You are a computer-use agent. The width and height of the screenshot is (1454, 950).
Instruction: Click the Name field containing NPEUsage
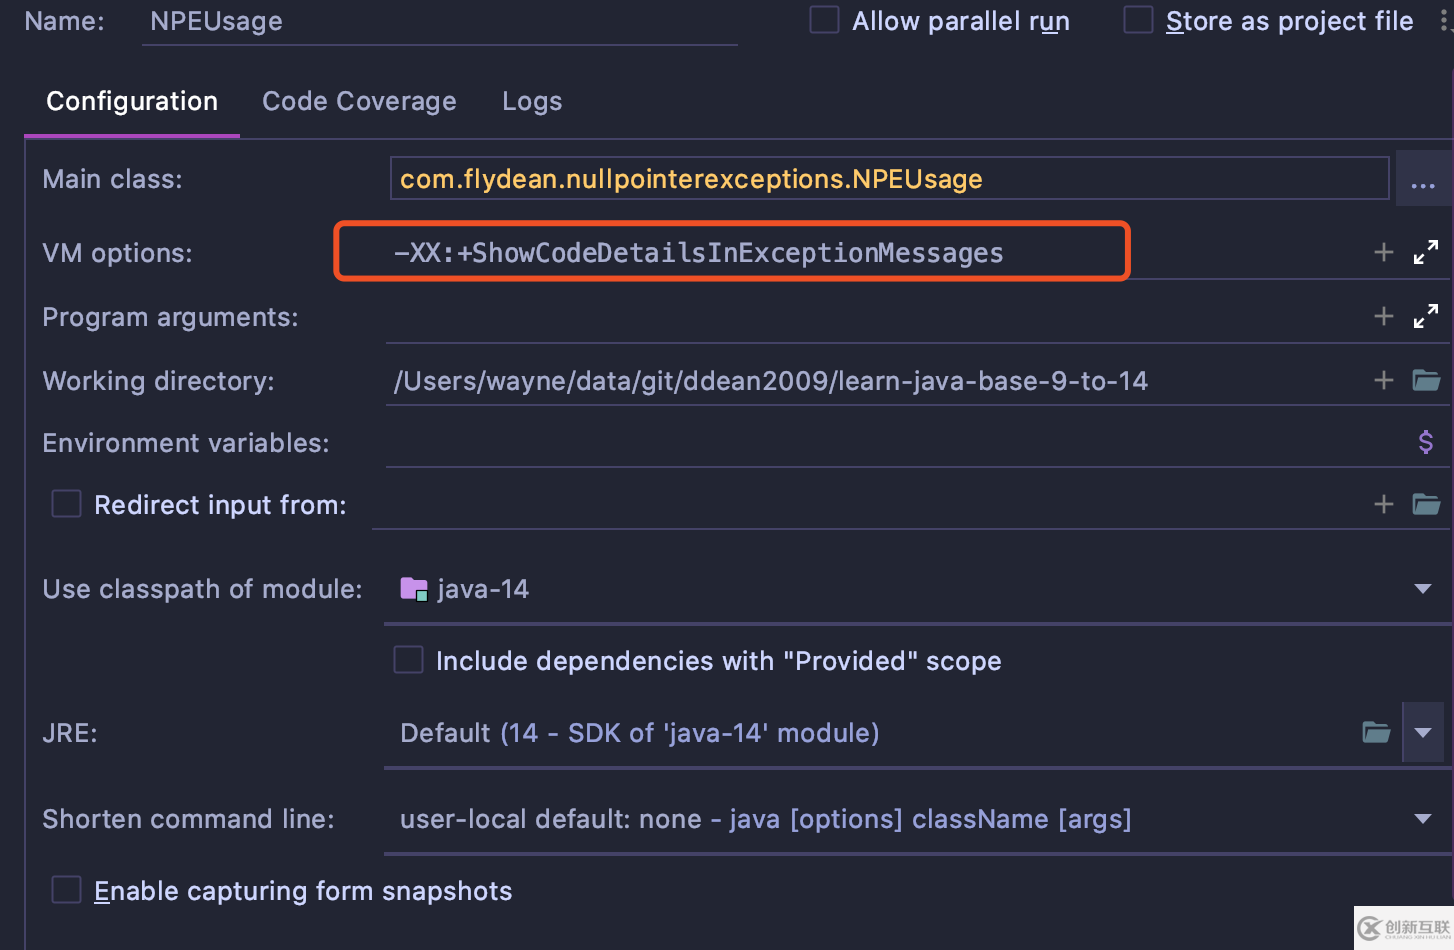pyautogui.click(x=440, y=22)
